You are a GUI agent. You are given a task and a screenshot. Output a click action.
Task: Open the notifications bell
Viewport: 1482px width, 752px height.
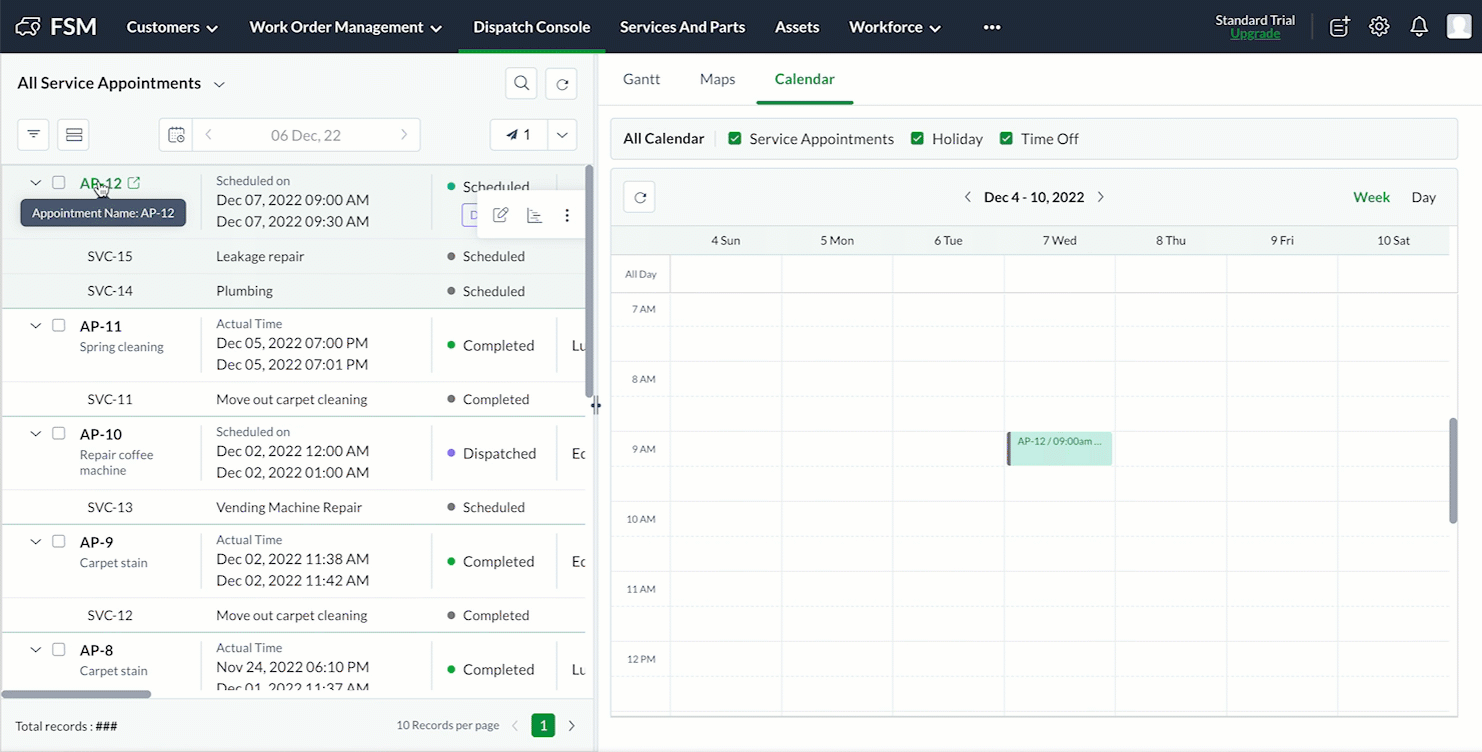tap(1419, 27)
